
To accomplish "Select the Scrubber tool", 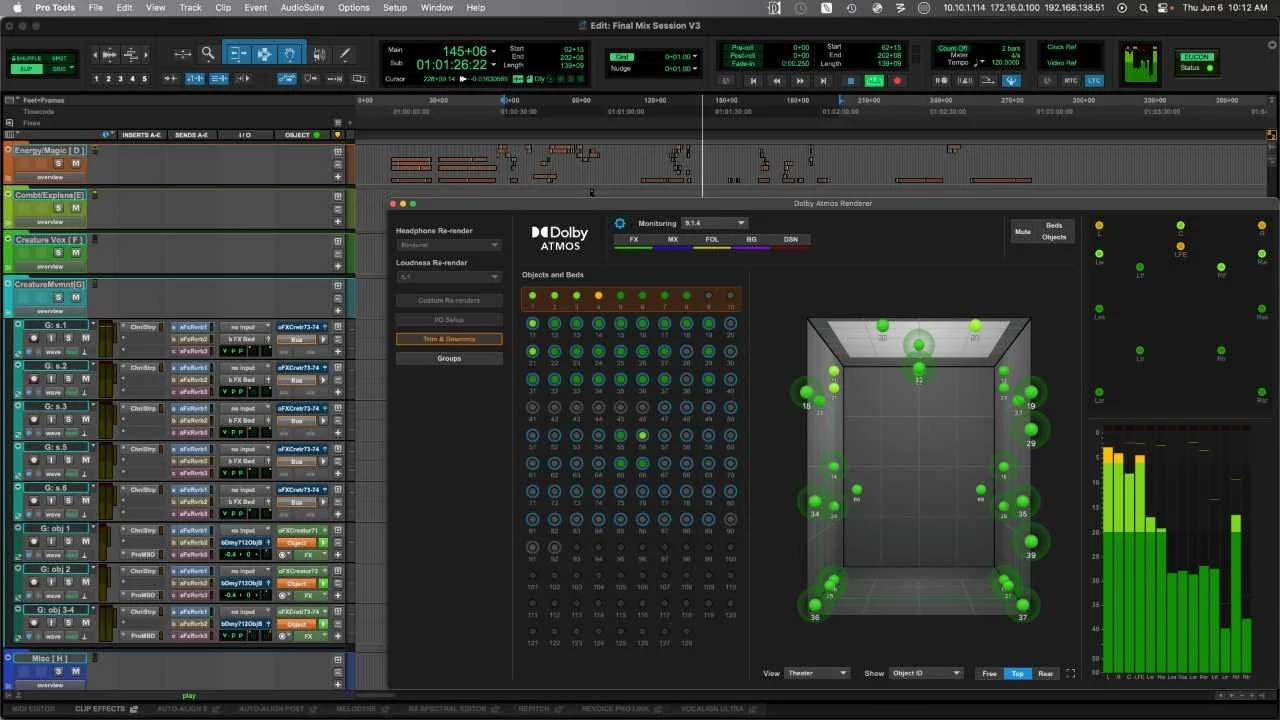I will click(x=319, y=54).
